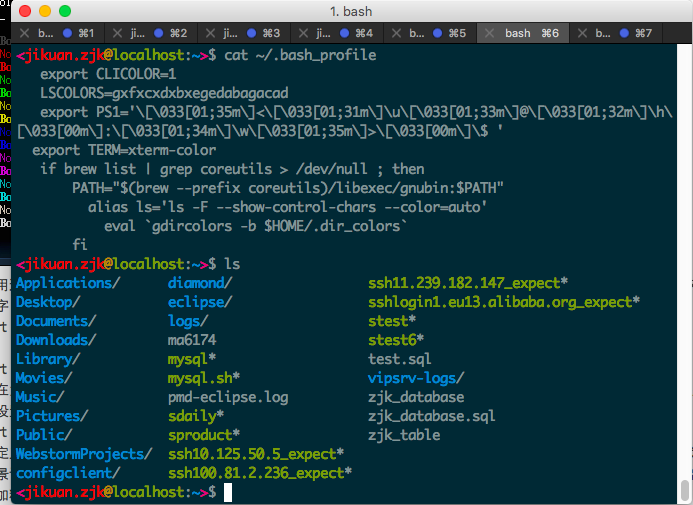The image size is (693, 505).
Task: Close the tab labeled ⌘4
Action: (x=300, y=33)
